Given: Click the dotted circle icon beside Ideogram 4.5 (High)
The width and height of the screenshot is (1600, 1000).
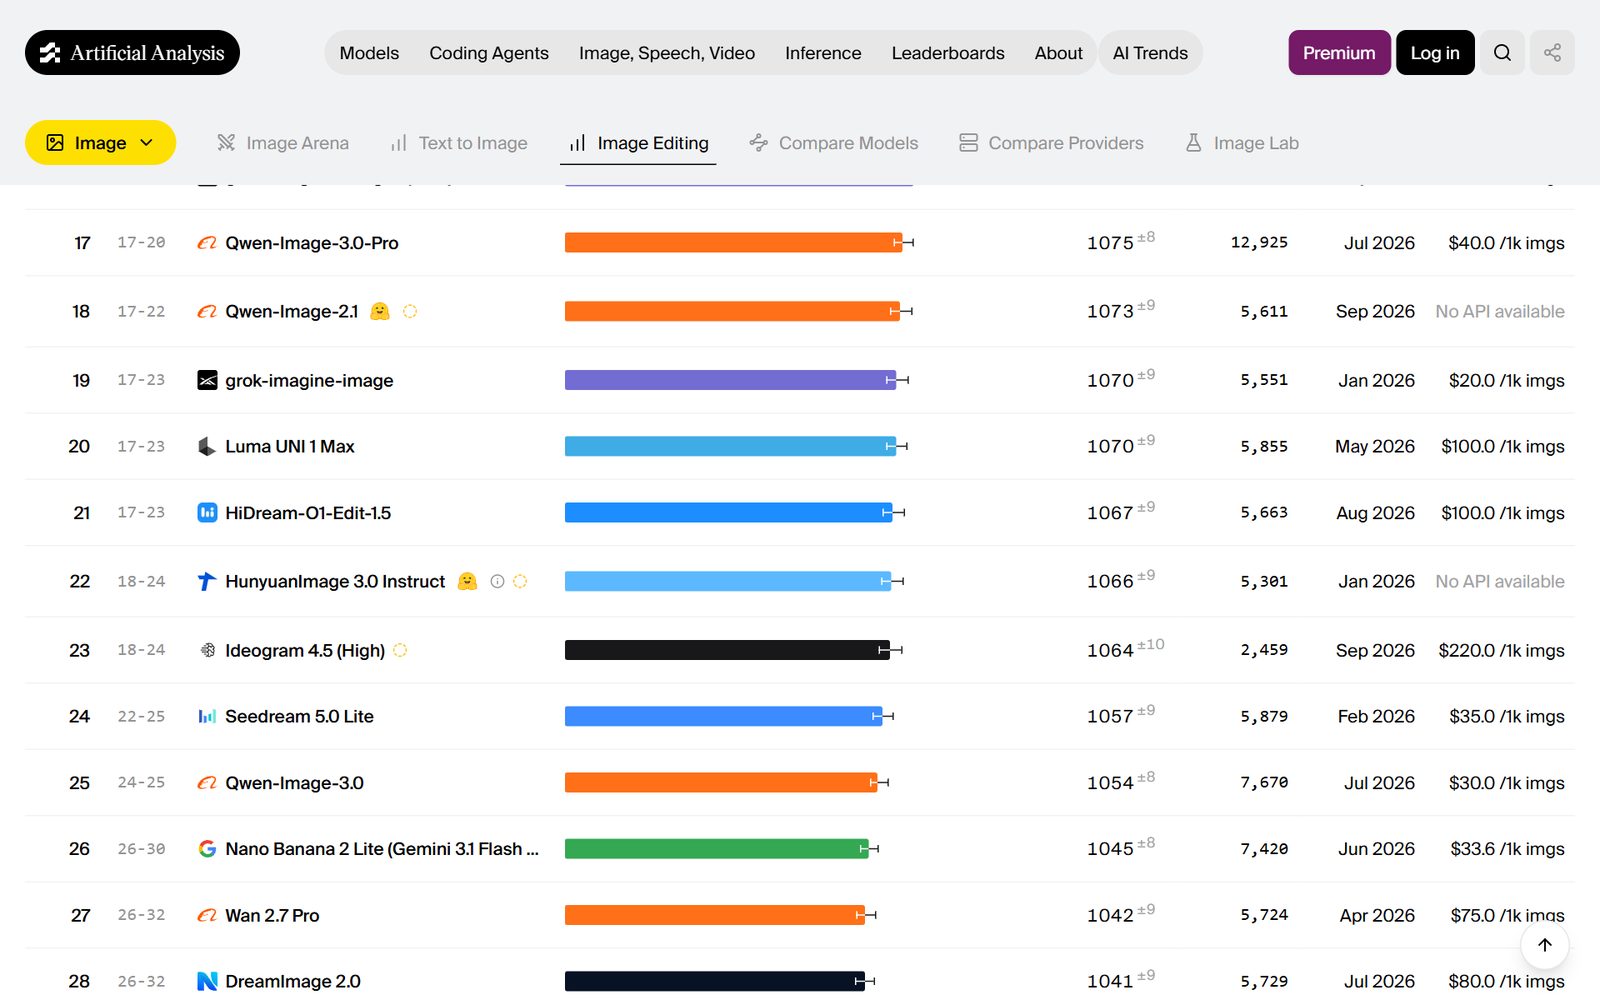Looking at the screenshot, I should tap(400, 650).
